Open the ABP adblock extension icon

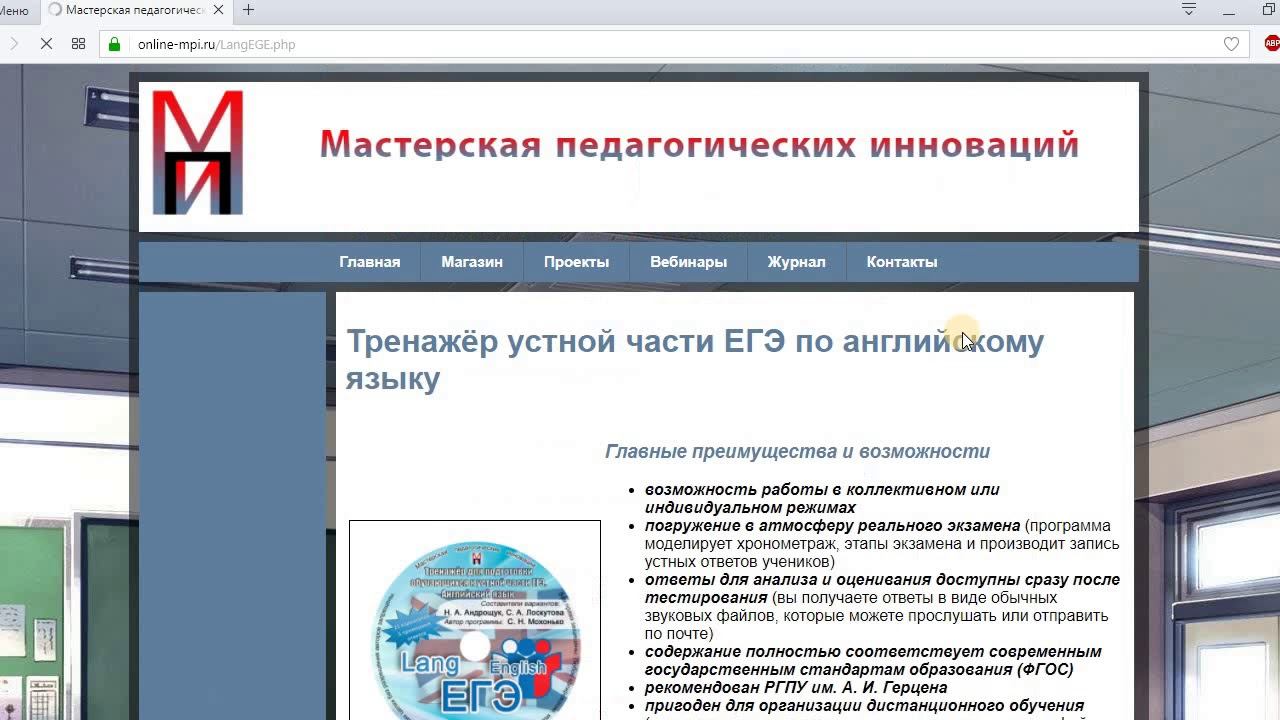(x=1272, y=44)
